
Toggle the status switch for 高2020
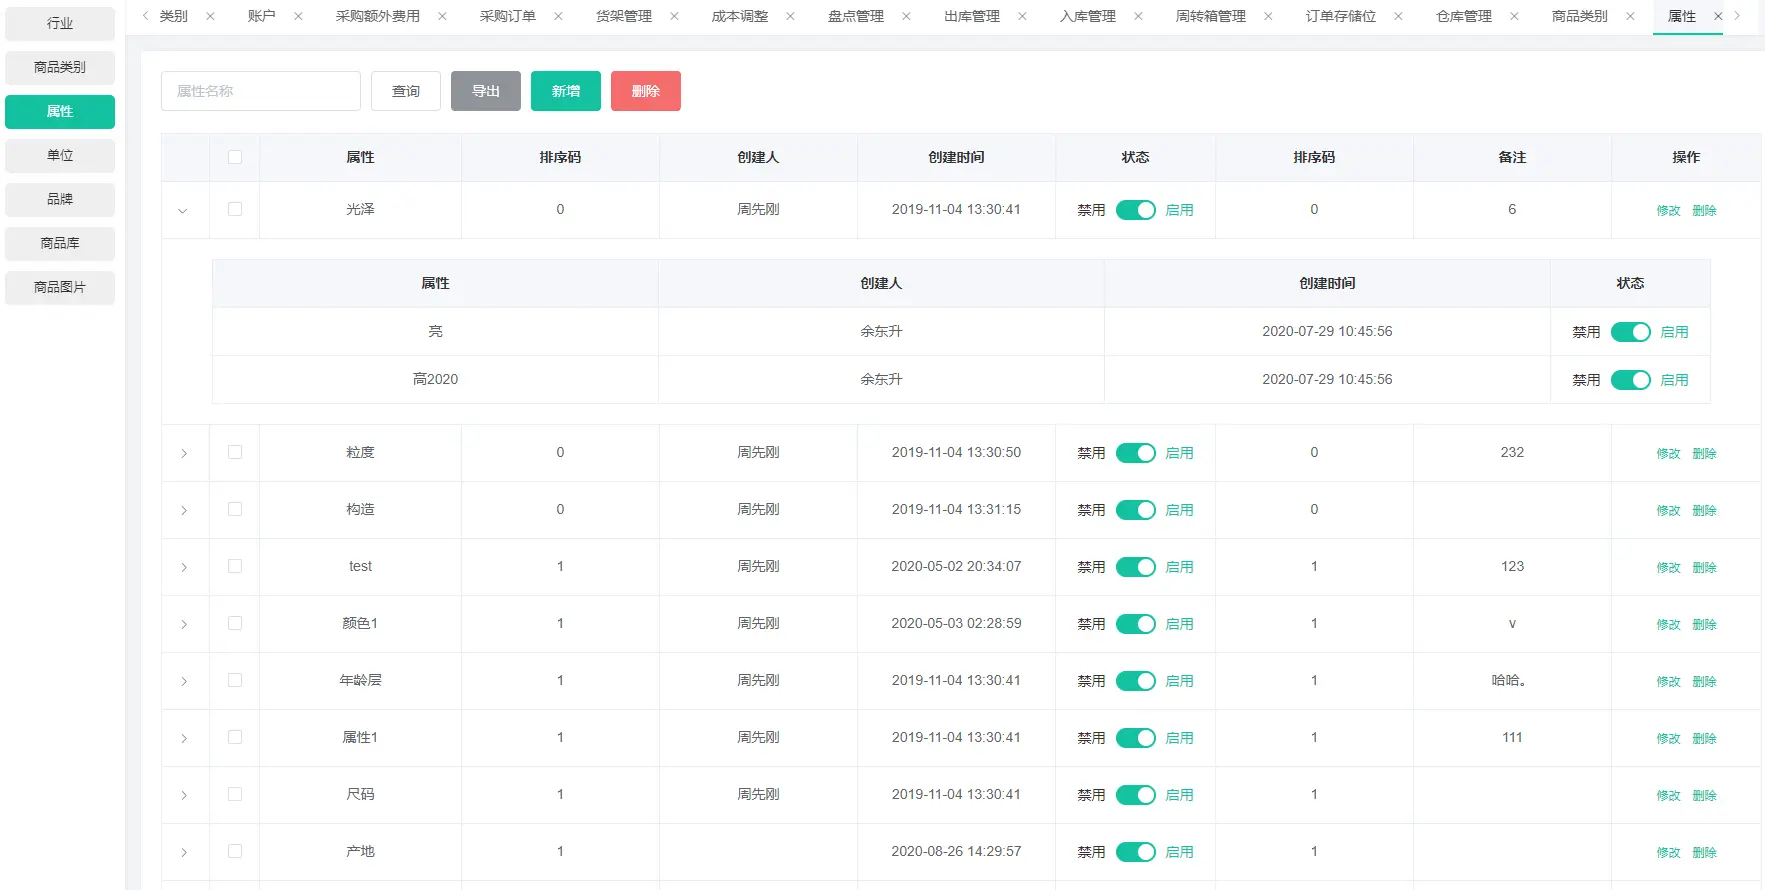pos(1631,380)
